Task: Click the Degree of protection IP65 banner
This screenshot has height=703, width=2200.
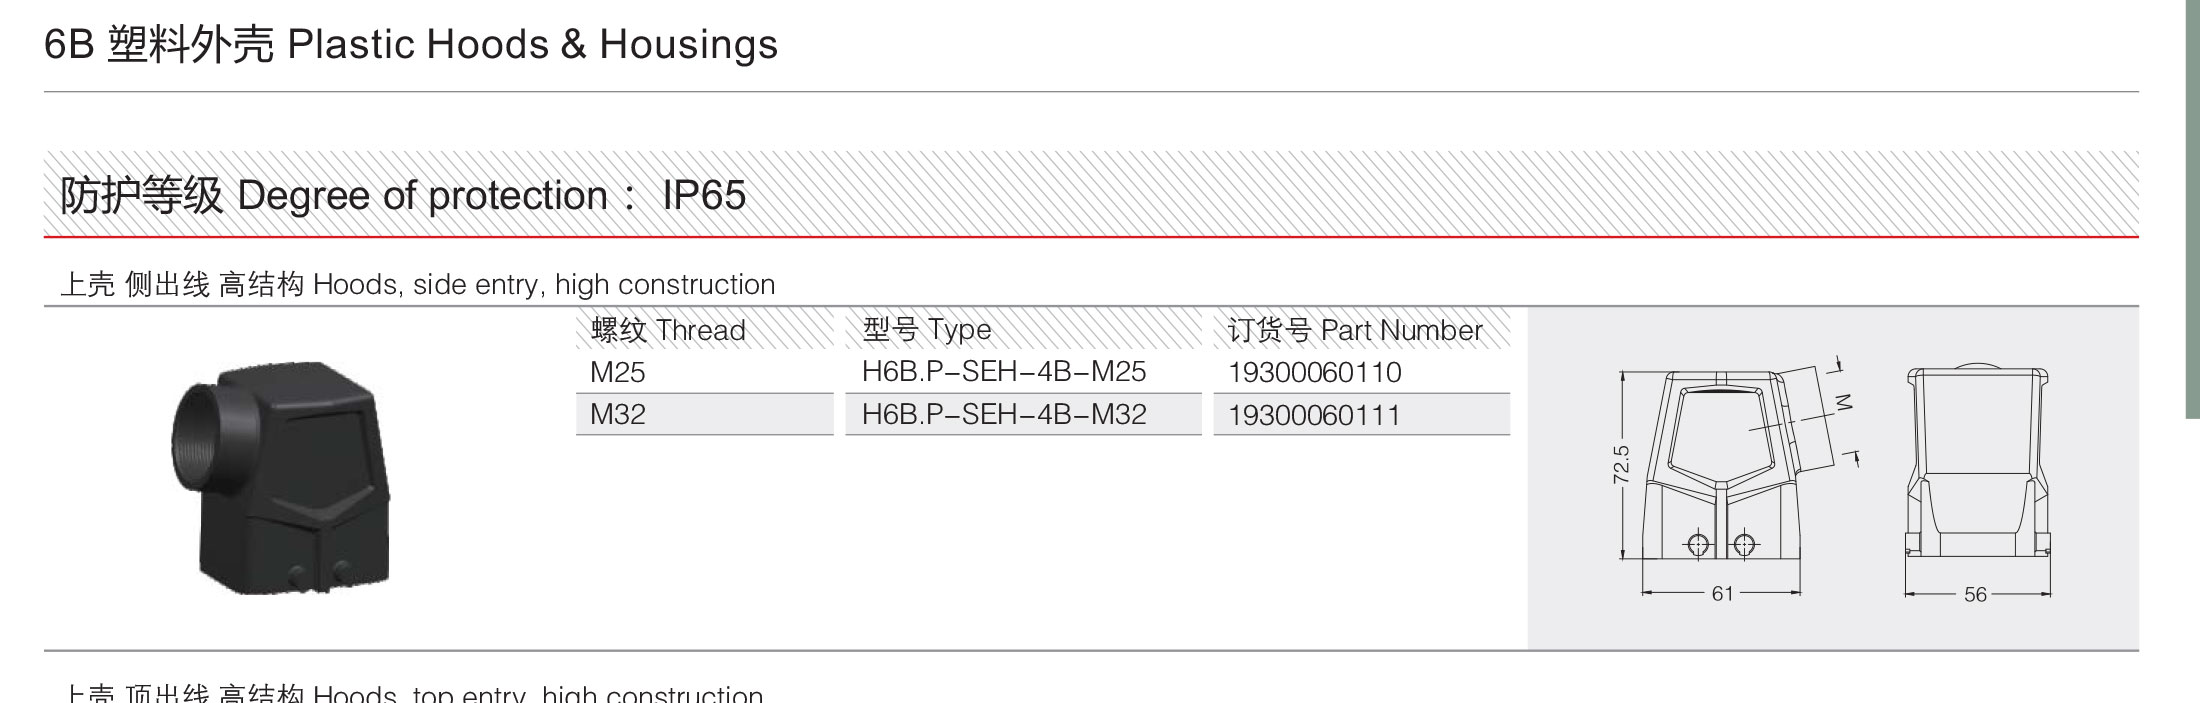Action: tap(1091, 194)
